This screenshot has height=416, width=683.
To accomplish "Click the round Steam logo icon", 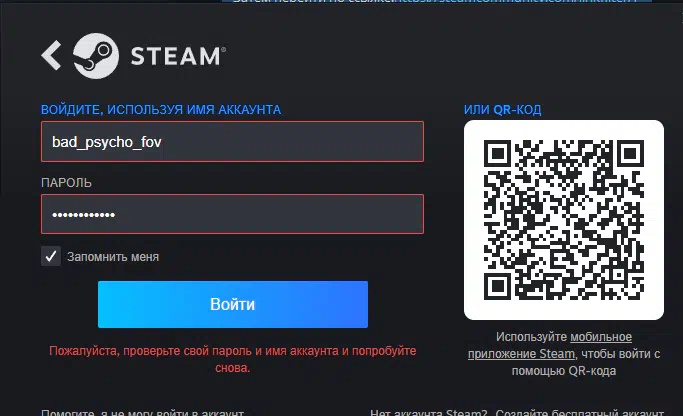I will click(x=96, y=56).
